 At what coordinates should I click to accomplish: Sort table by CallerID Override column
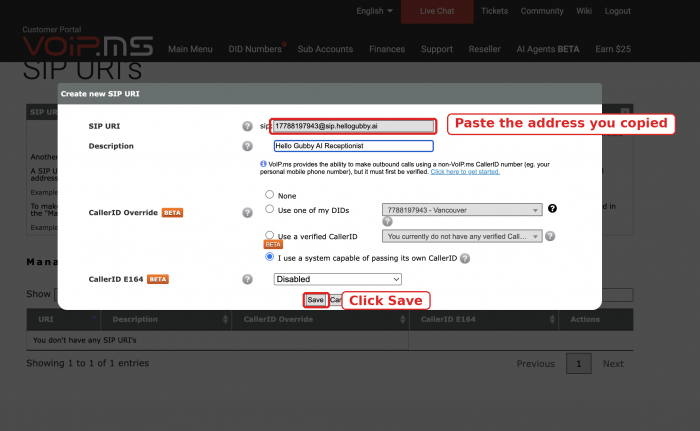[320, 319]
